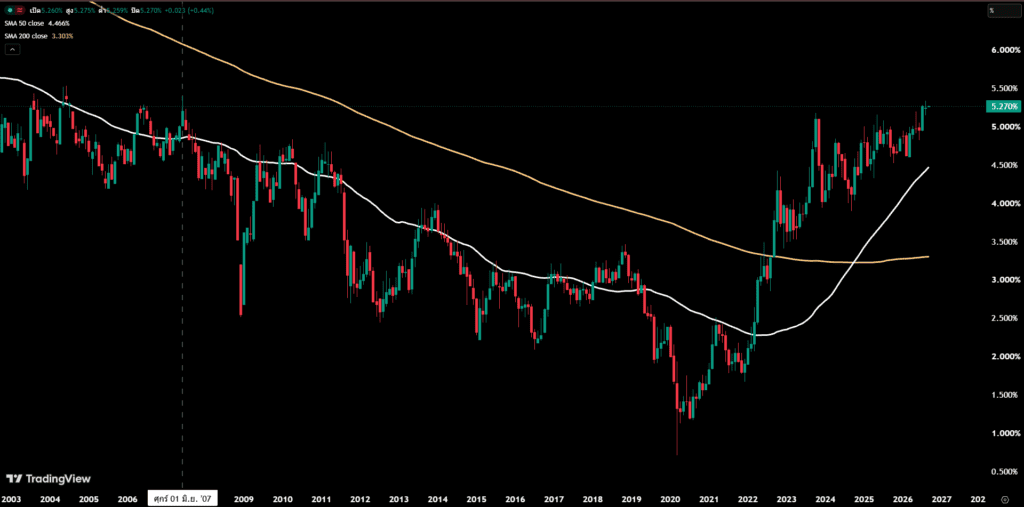This screenshot has width=1024, height=507.
Task: Click the 2016 label on time axis
Action: (515, 499)
